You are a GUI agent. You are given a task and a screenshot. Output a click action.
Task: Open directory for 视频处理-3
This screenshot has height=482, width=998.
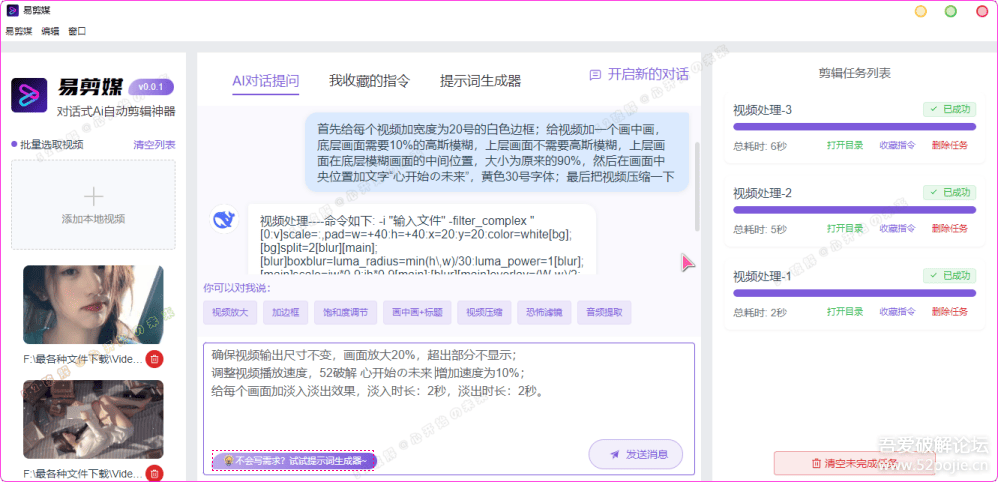[845, 145]
